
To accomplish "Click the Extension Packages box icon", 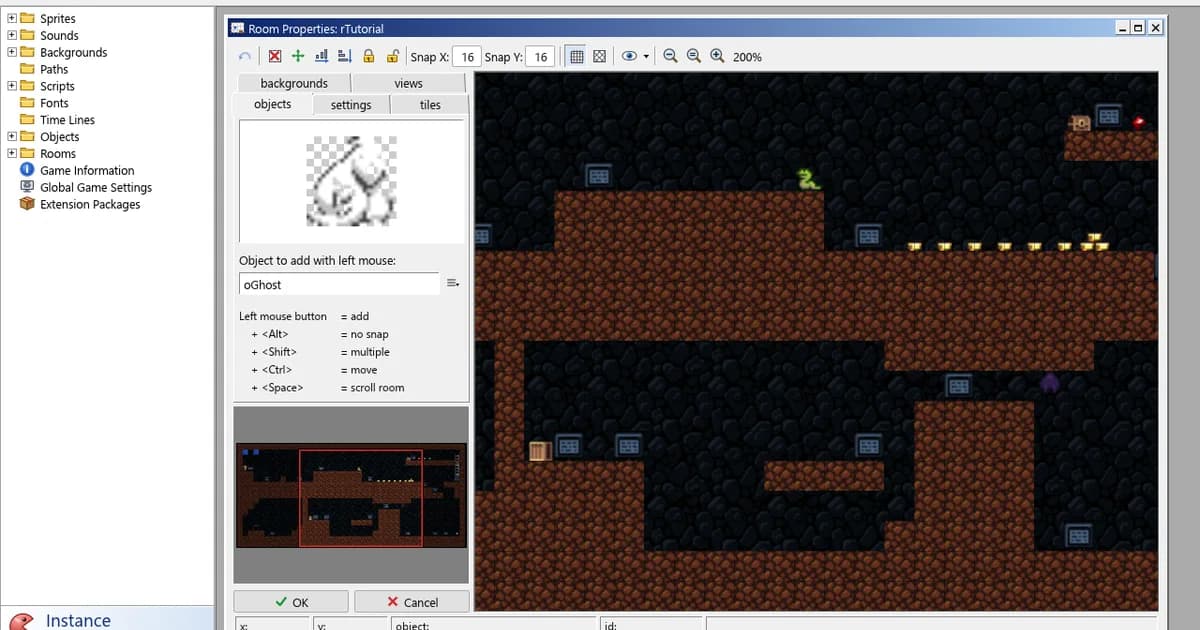I will [27, 204].
